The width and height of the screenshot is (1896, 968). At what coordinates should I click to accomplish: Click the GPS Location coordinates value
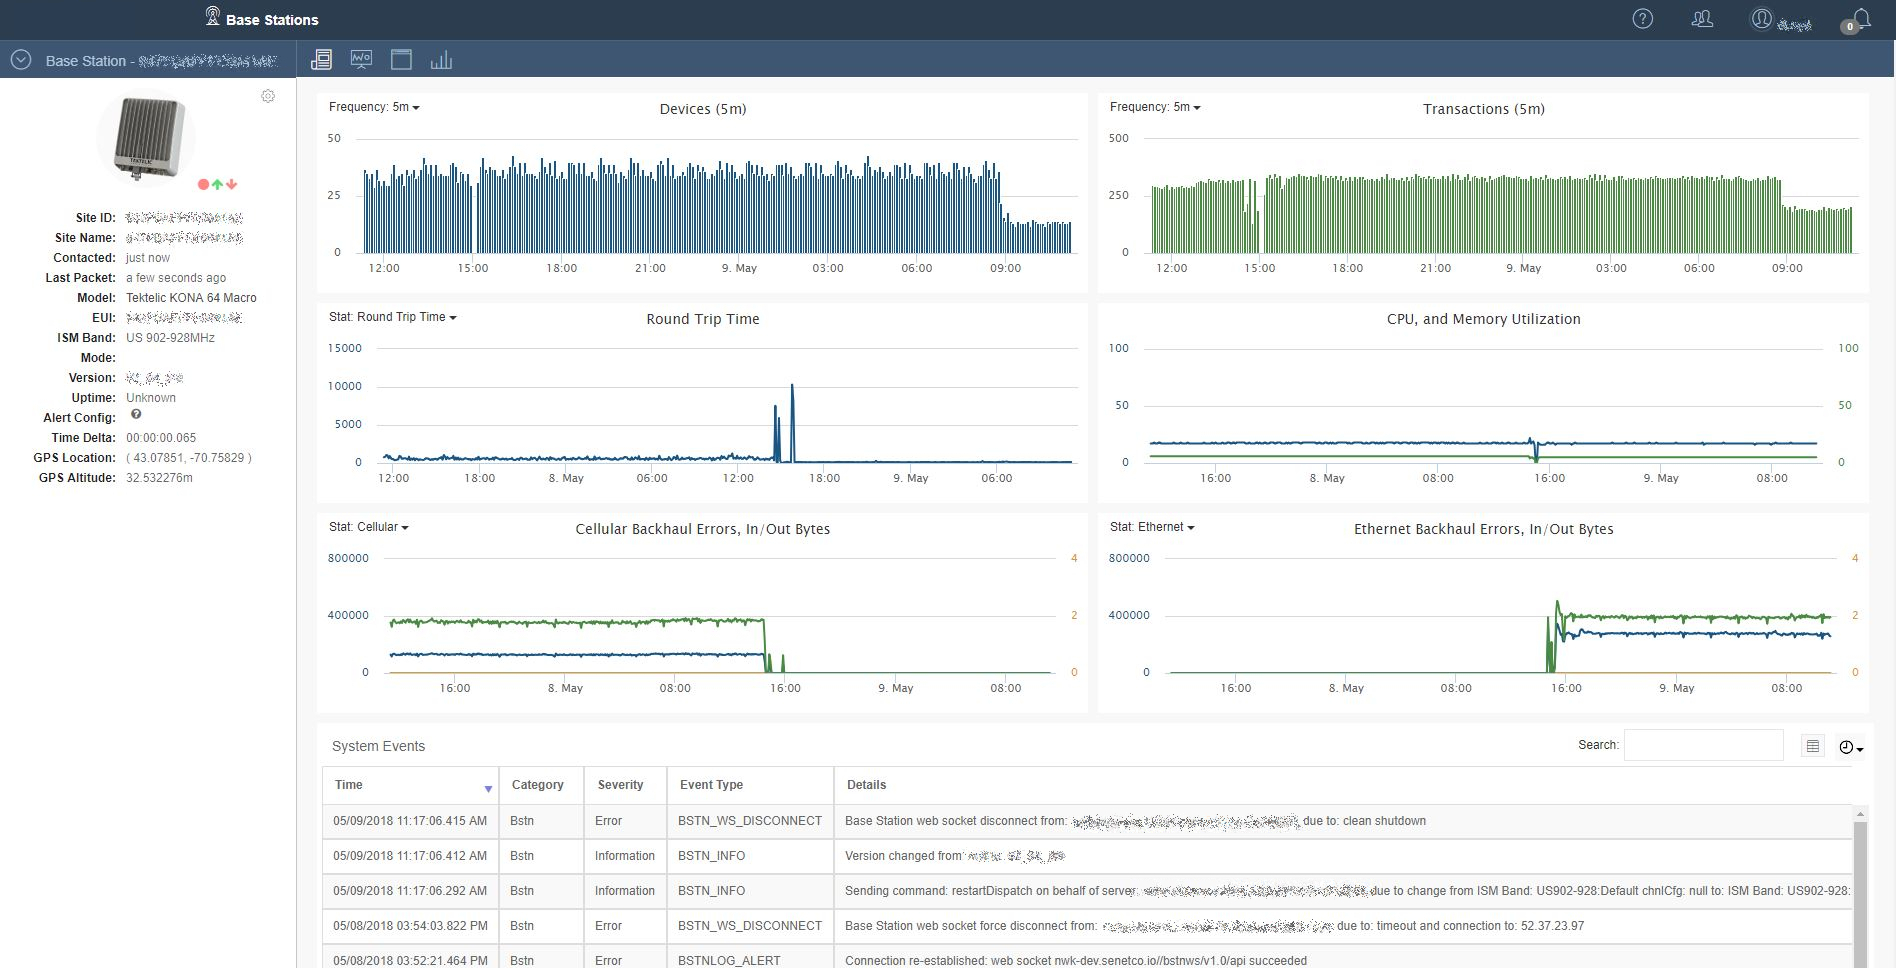189,458
